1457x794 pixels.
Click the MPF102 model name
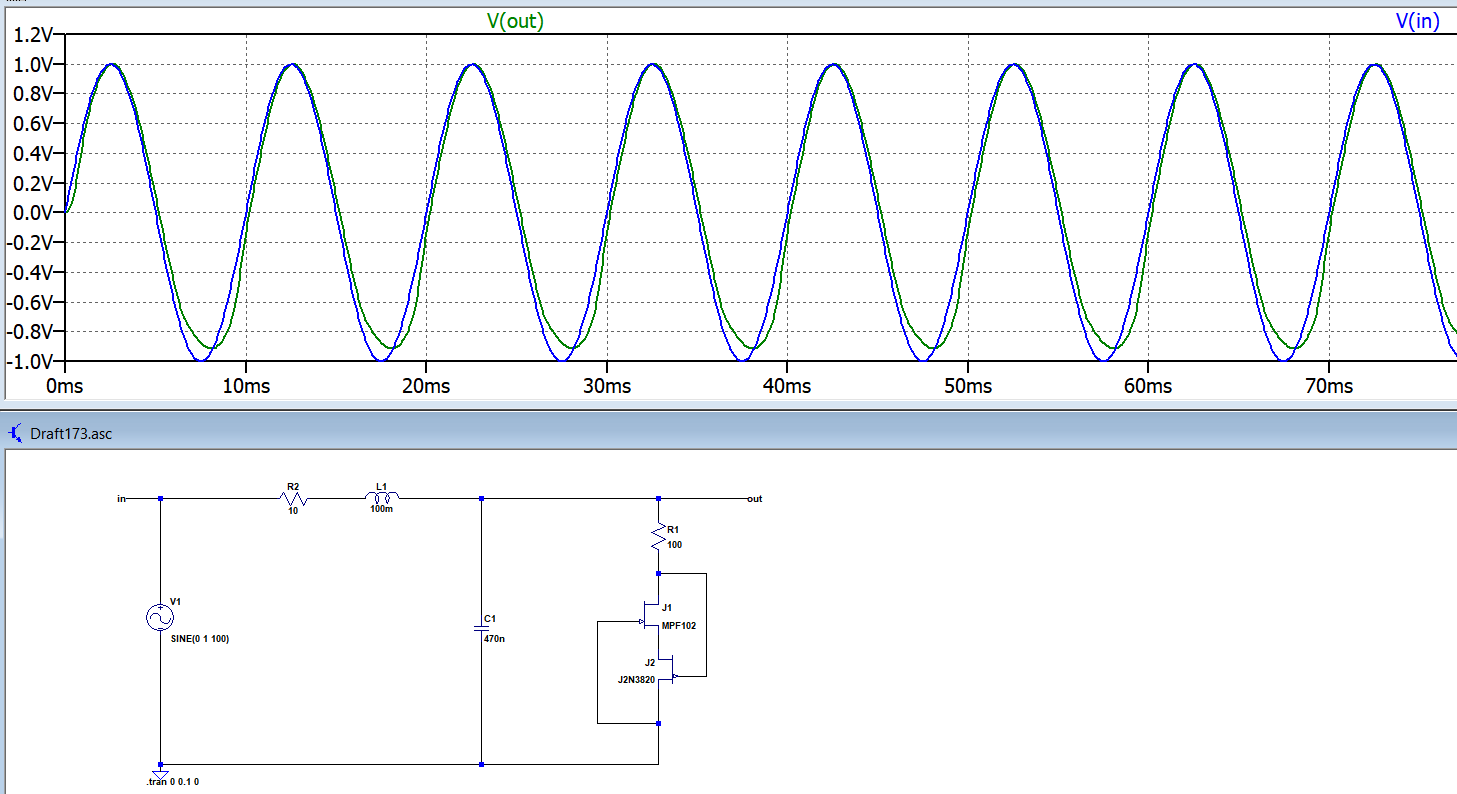pos(678,626)
